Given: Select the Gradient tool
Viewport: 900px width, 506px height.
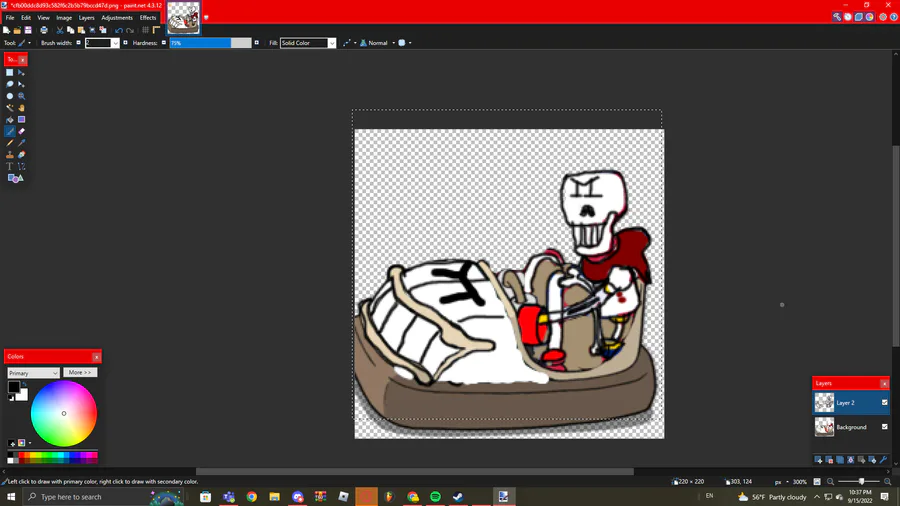Looking at the screenshot, I should [x=21, y=119].
